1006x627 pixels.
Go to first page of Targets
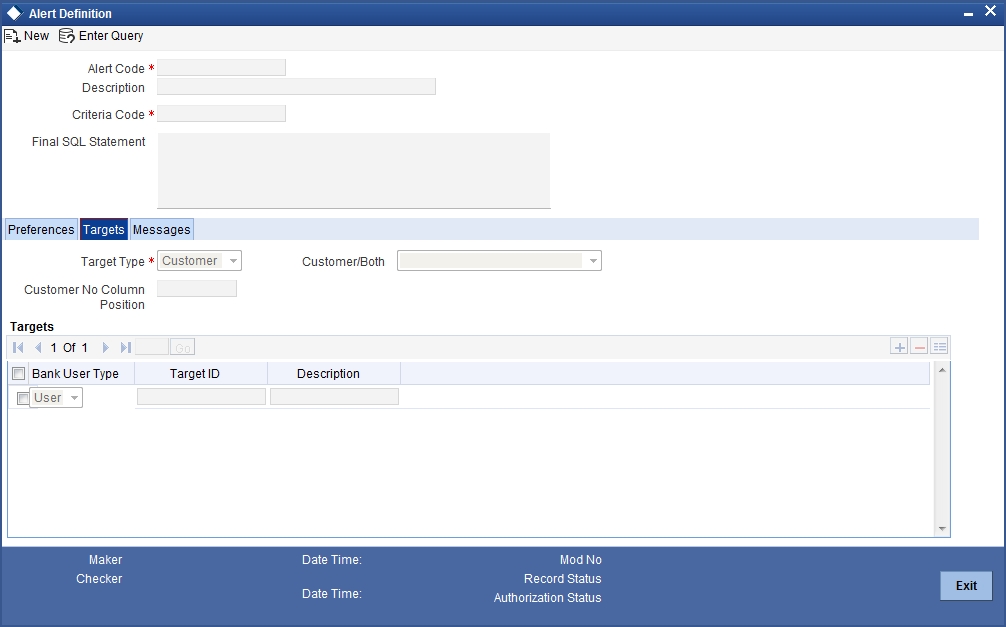click(x=18, y=347)
